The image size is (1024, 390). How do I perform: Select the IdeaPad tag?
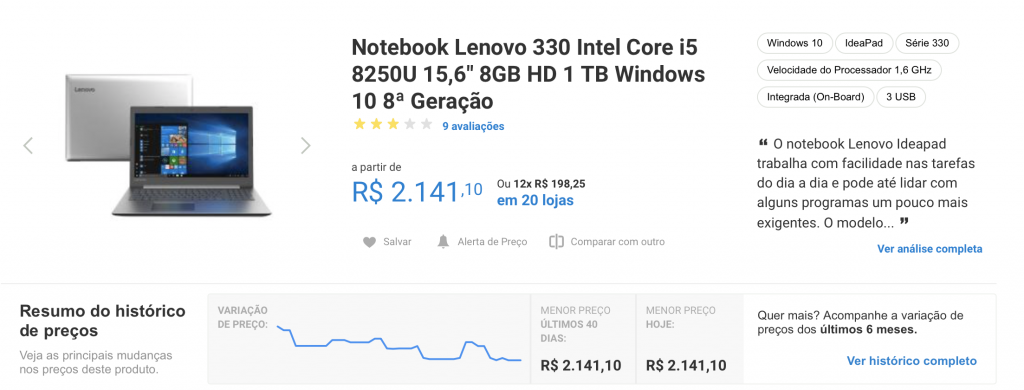pos(864,43)
